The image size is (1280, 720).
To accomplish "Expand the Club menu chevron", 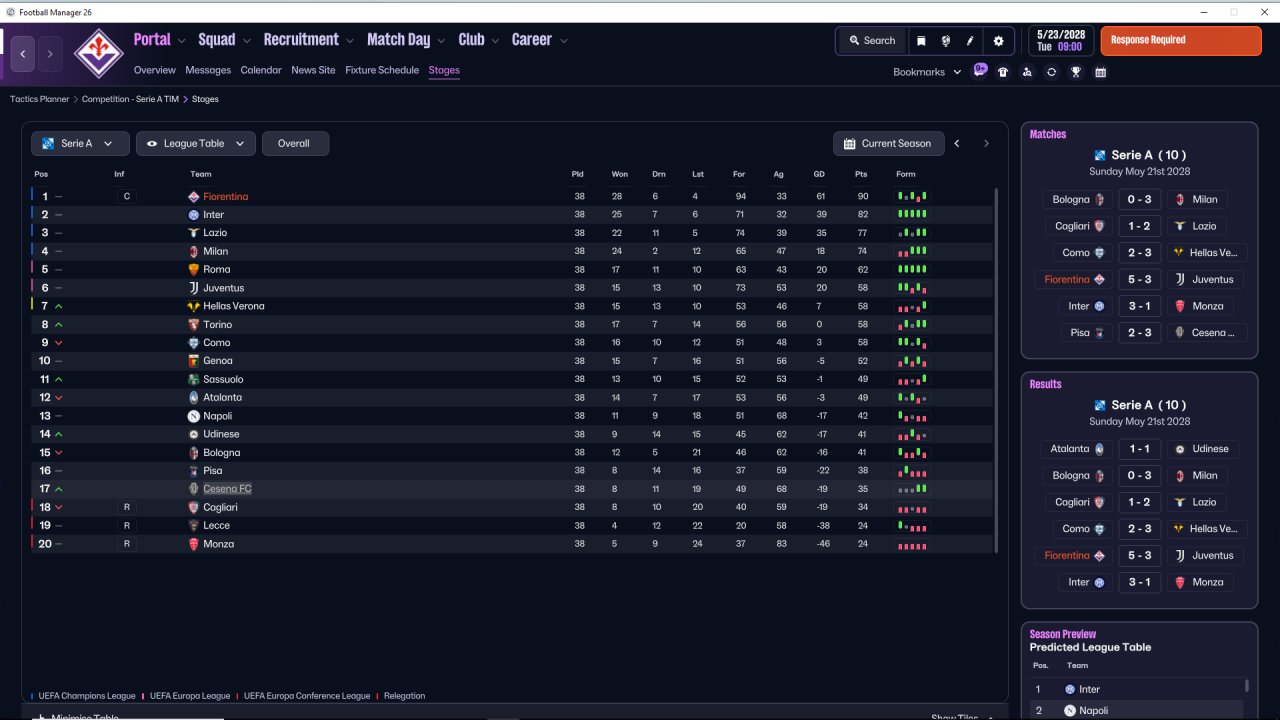I will pos(495,41).
